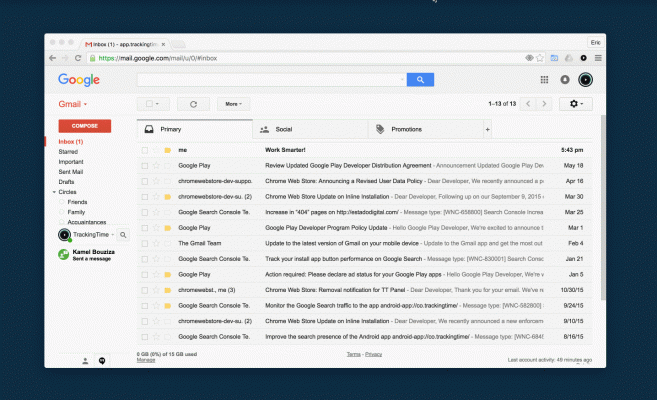Screen dimensions: 657x400
Task: Click TrackingTime extension icon in toolbar
Action: [583, 58]
